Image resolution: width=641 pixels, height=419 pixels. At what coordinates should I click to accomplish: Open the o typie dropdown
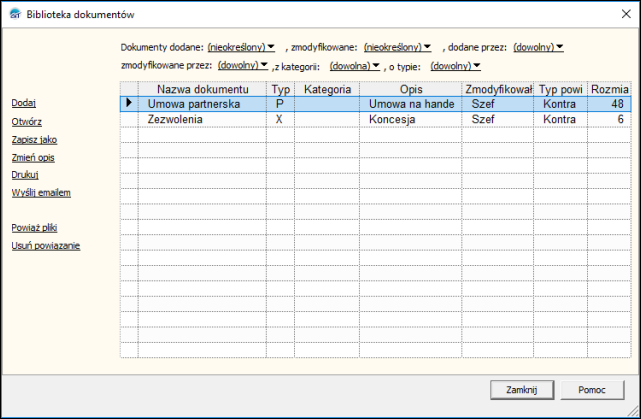click(455, 65)
